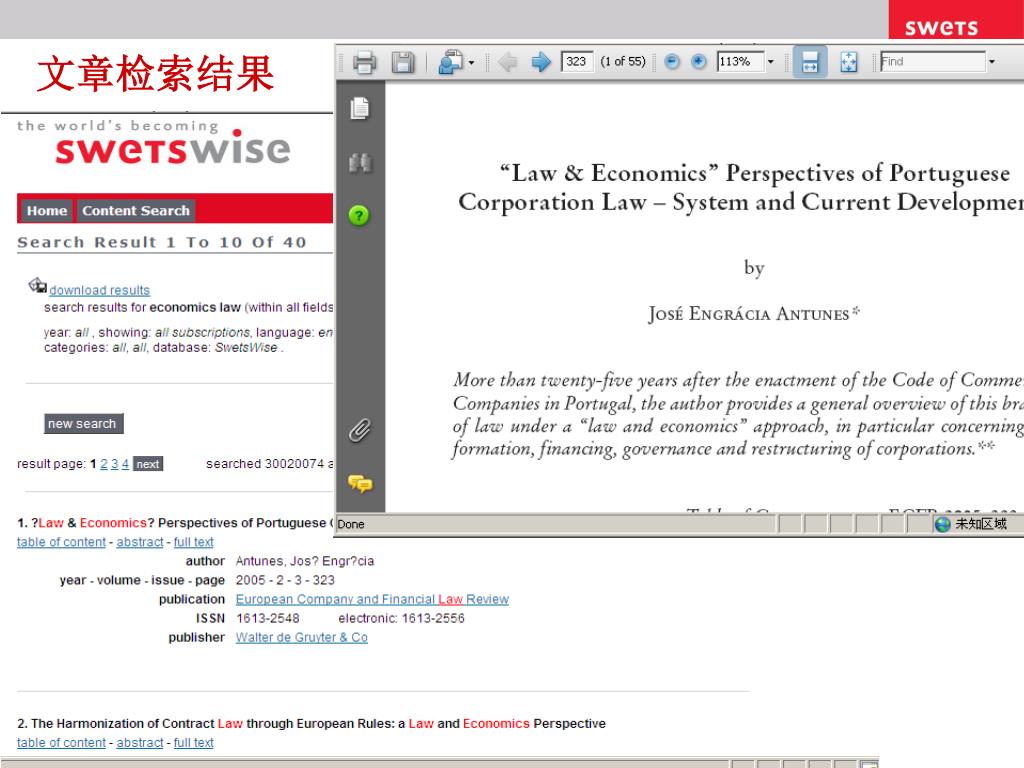This screenshot has height=768, width=1024.
Task: Open the Home tab
Action: pyautogui.click(x=47, y=211)
